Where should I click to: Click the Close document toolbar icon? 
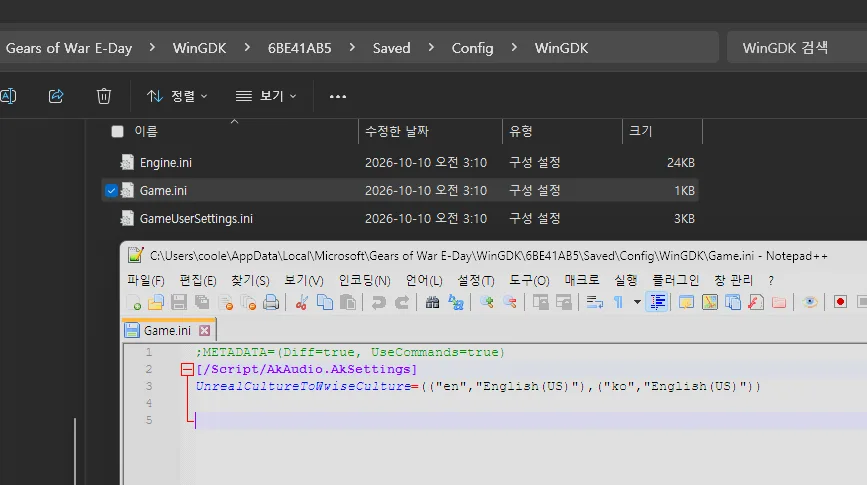pos(226,303)
